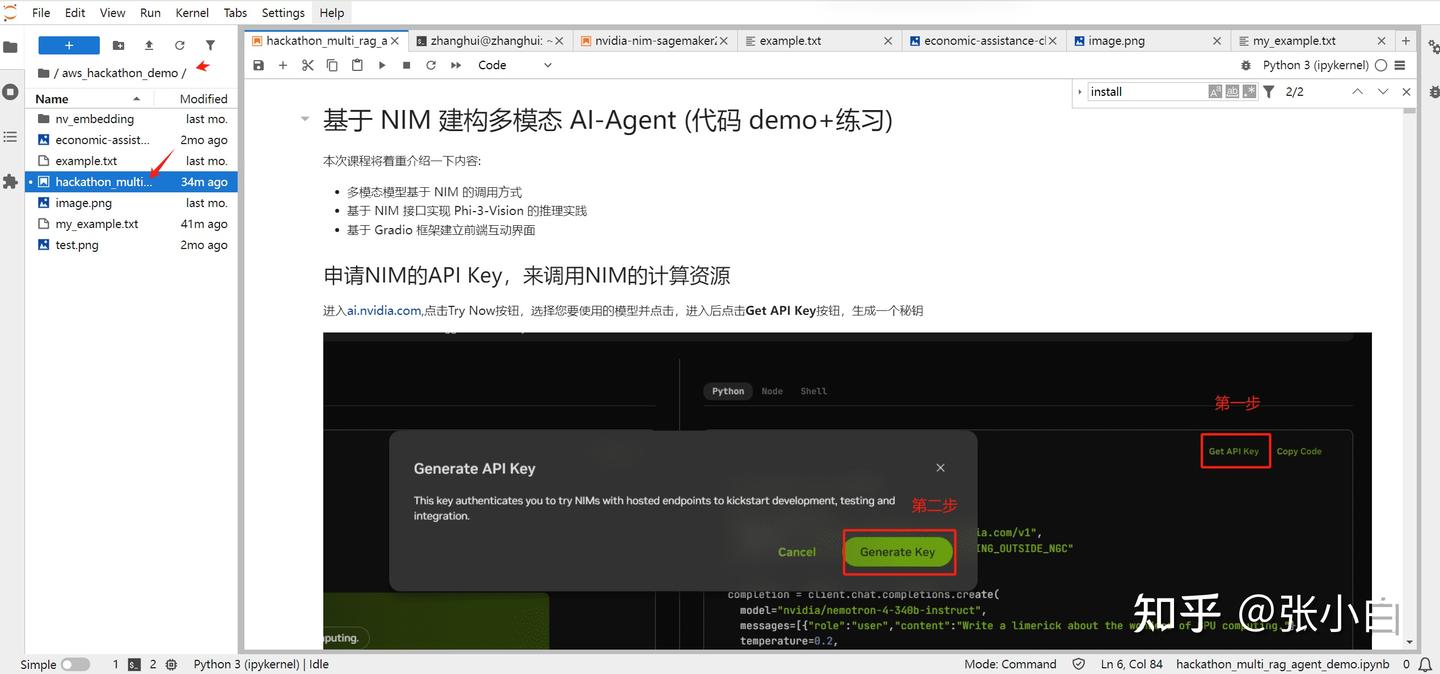
Task: Click the root folder breadcrumb icon
Action: click(43, 73)
